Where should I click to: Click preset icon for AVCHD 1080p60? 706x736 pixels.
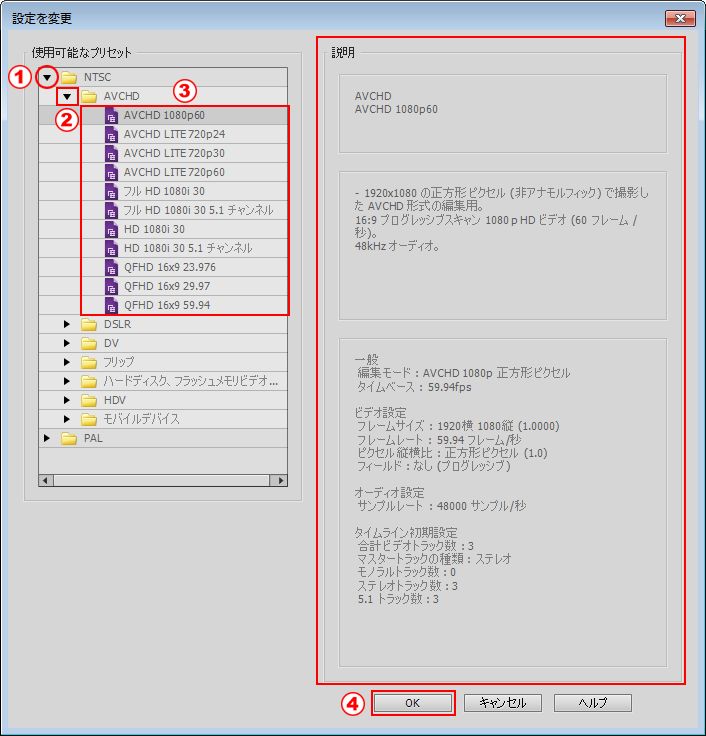point(111,115)
